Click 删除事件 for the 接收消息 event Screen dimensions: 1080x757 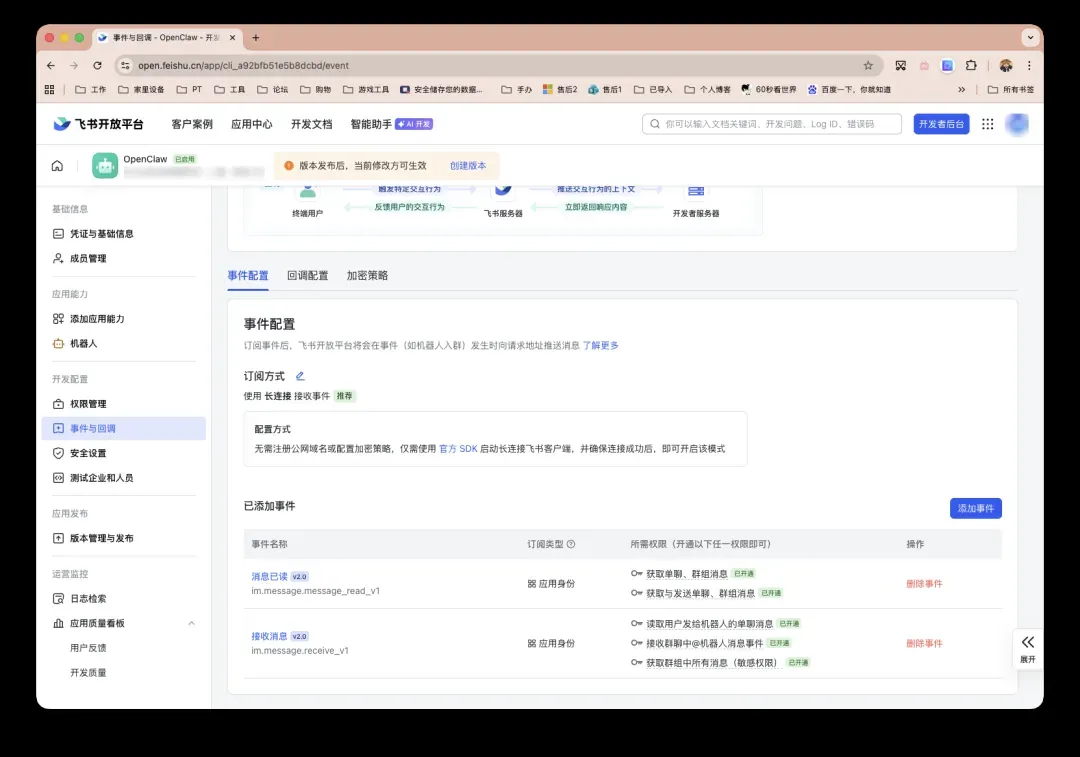924,643
